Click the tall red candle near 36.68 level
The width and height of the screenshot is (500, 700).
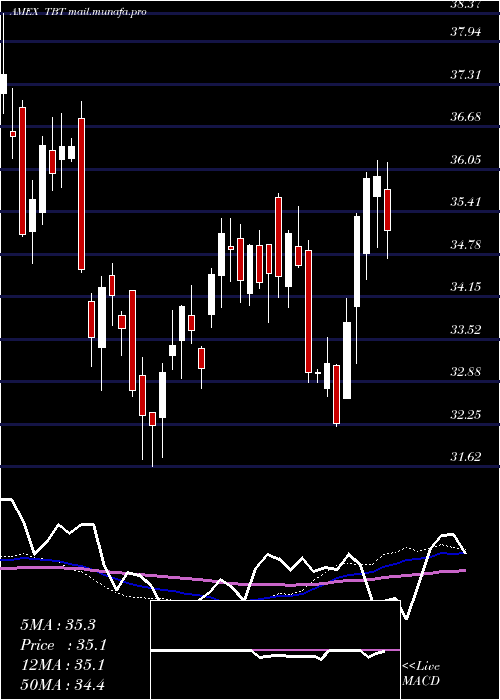pyautogui.click(x=81, y=194)
